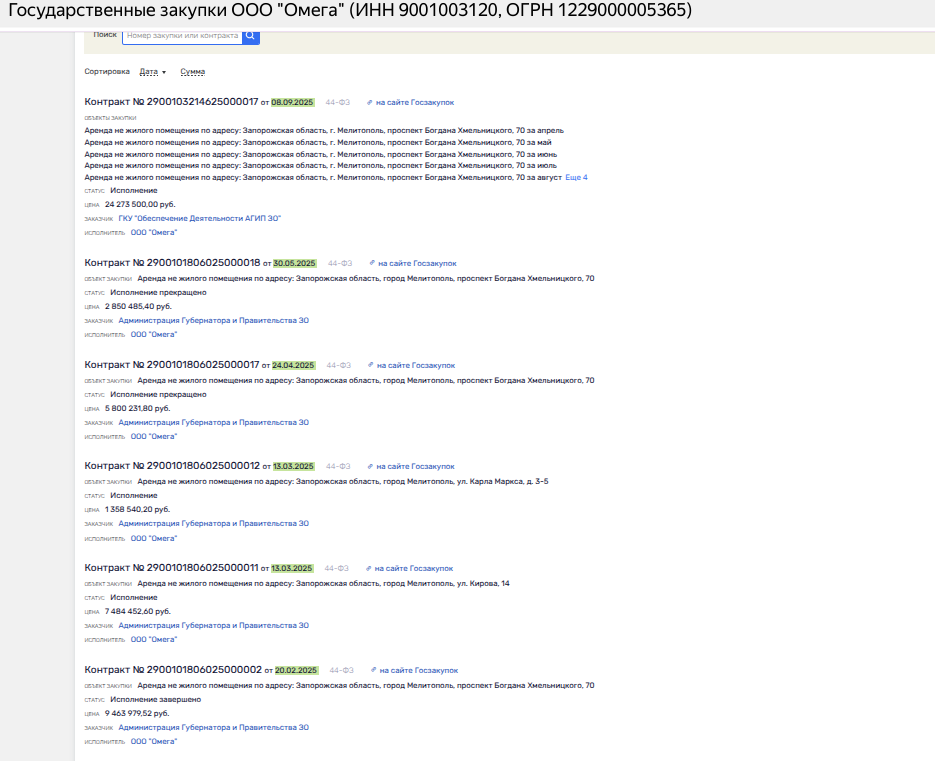Open contract № 2900101806025000018 heading

(172, 263)
